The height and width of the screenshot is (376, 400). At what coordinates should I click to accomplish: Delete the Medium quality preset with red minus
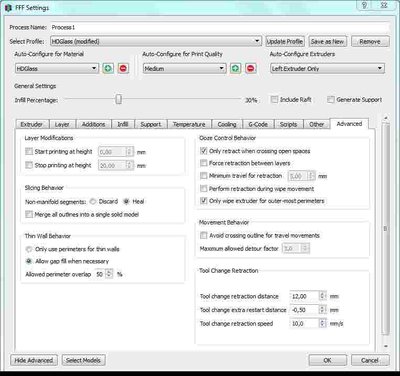coord(251,68)
